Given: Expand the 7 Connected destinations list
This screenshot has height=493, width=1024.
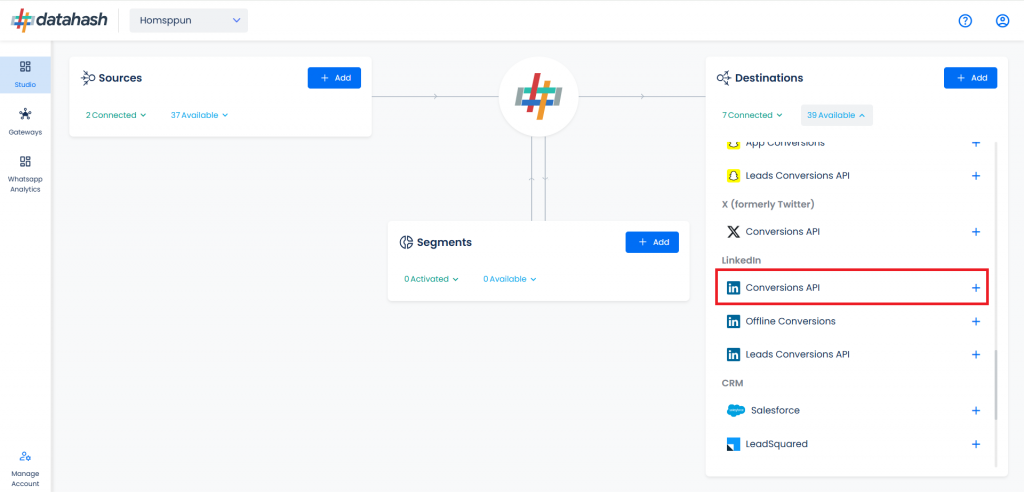Looking at the screenshot, I should (x=752, y=115).
